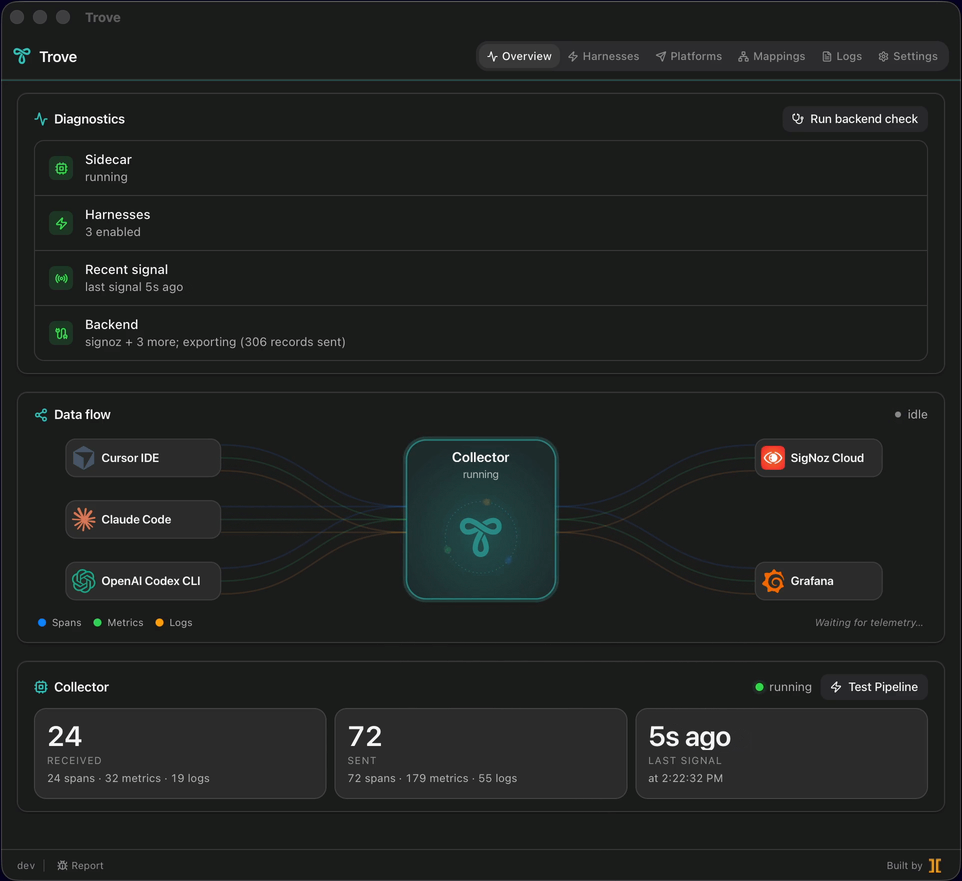Click the Mappings hierarchy icon

(743, 56)
